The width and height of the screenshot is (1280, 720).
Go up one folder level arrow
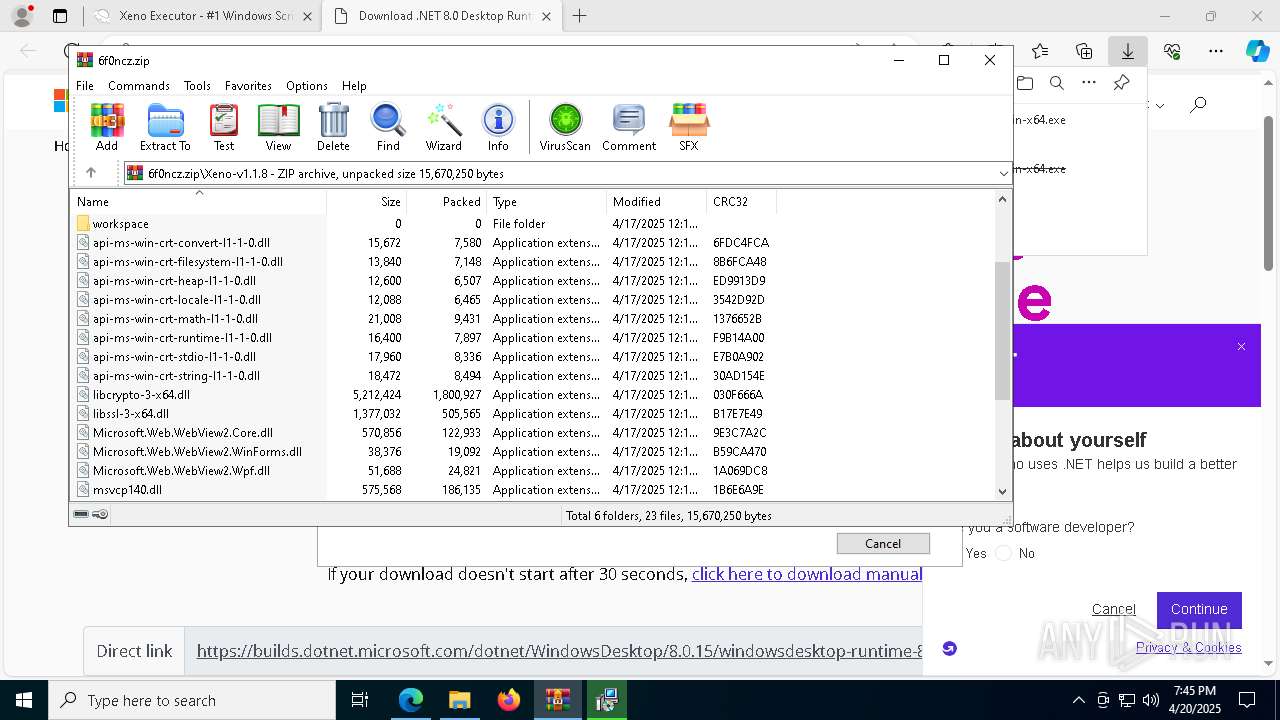coord(91,173)
